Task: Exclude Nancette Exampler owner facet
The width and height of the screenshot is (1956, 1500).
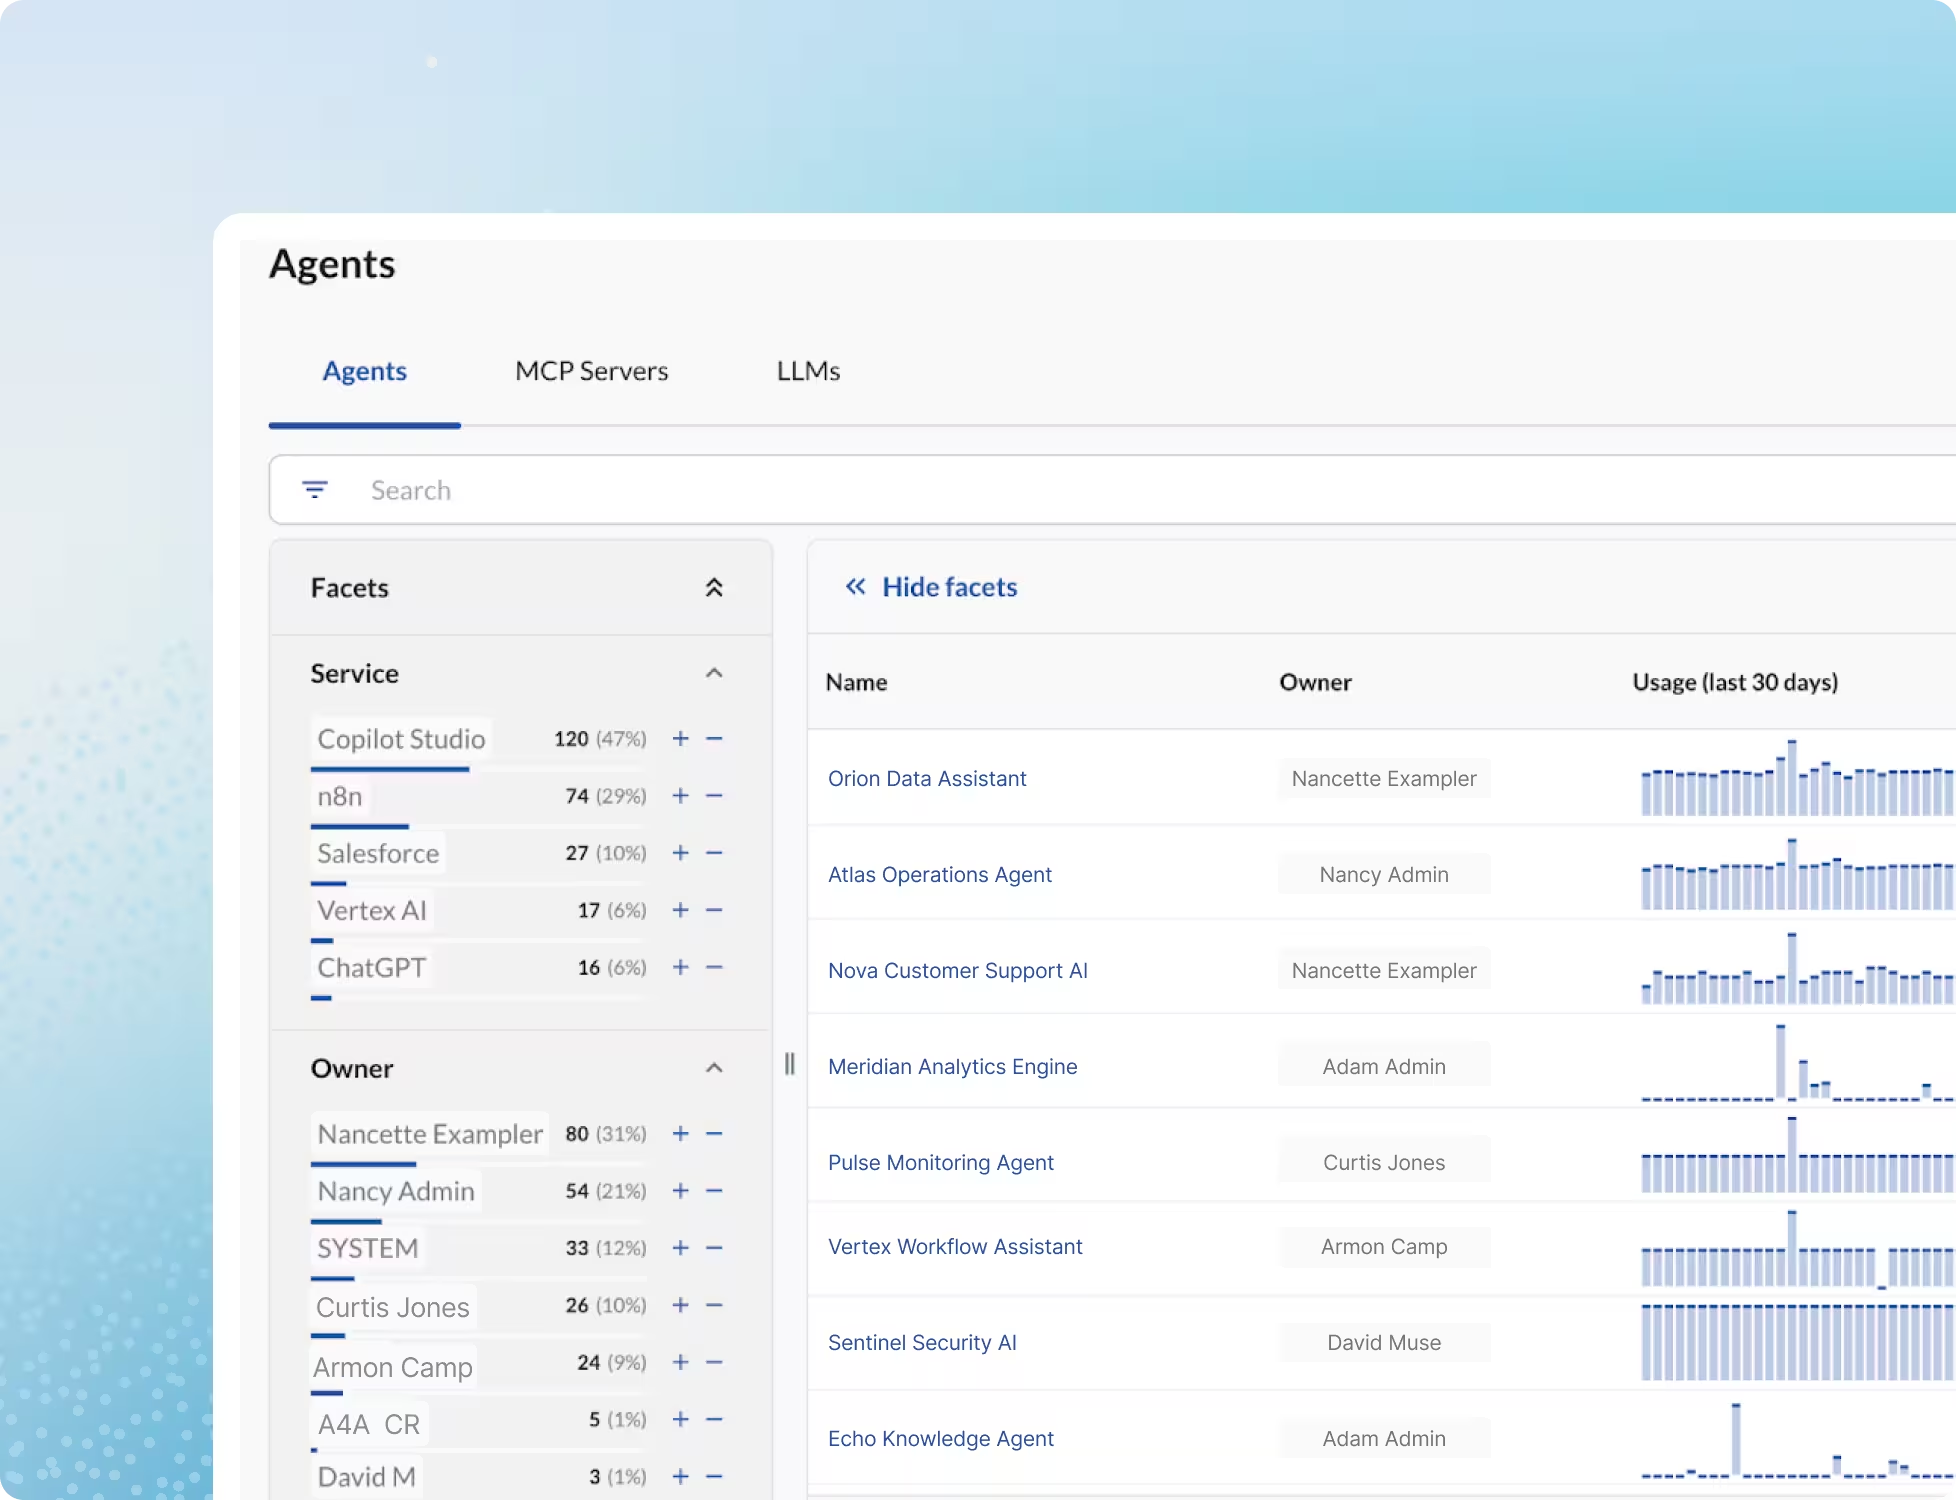Action: (x=714, y=1134)
